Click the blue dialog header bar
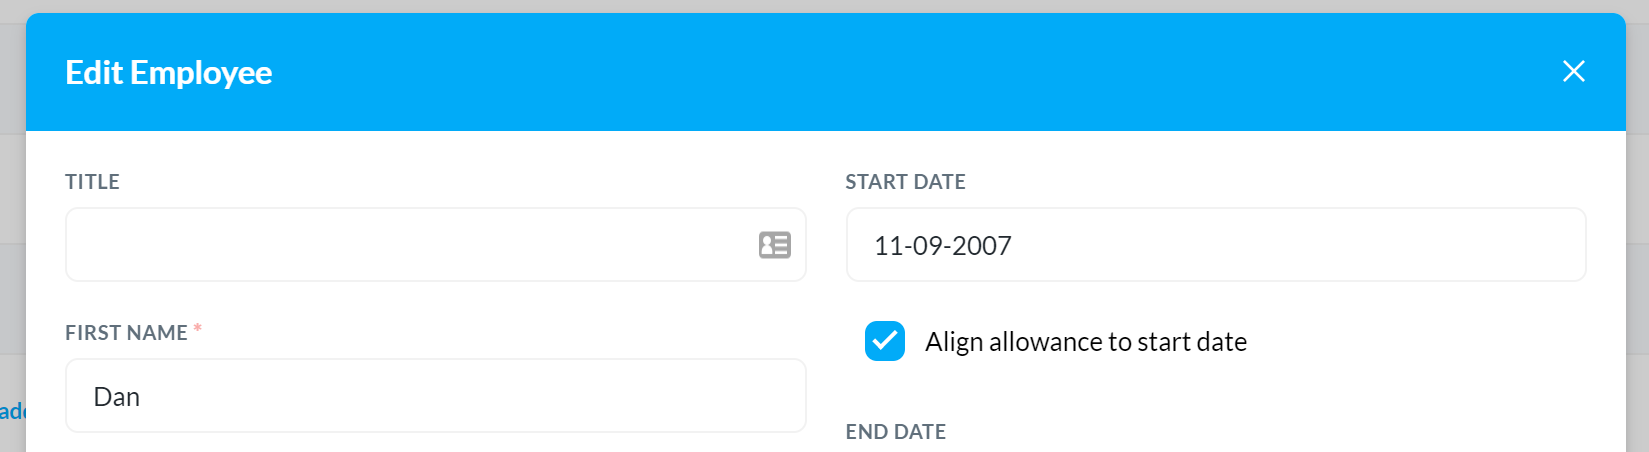The image size is (1649, 452). click(826, 72)
